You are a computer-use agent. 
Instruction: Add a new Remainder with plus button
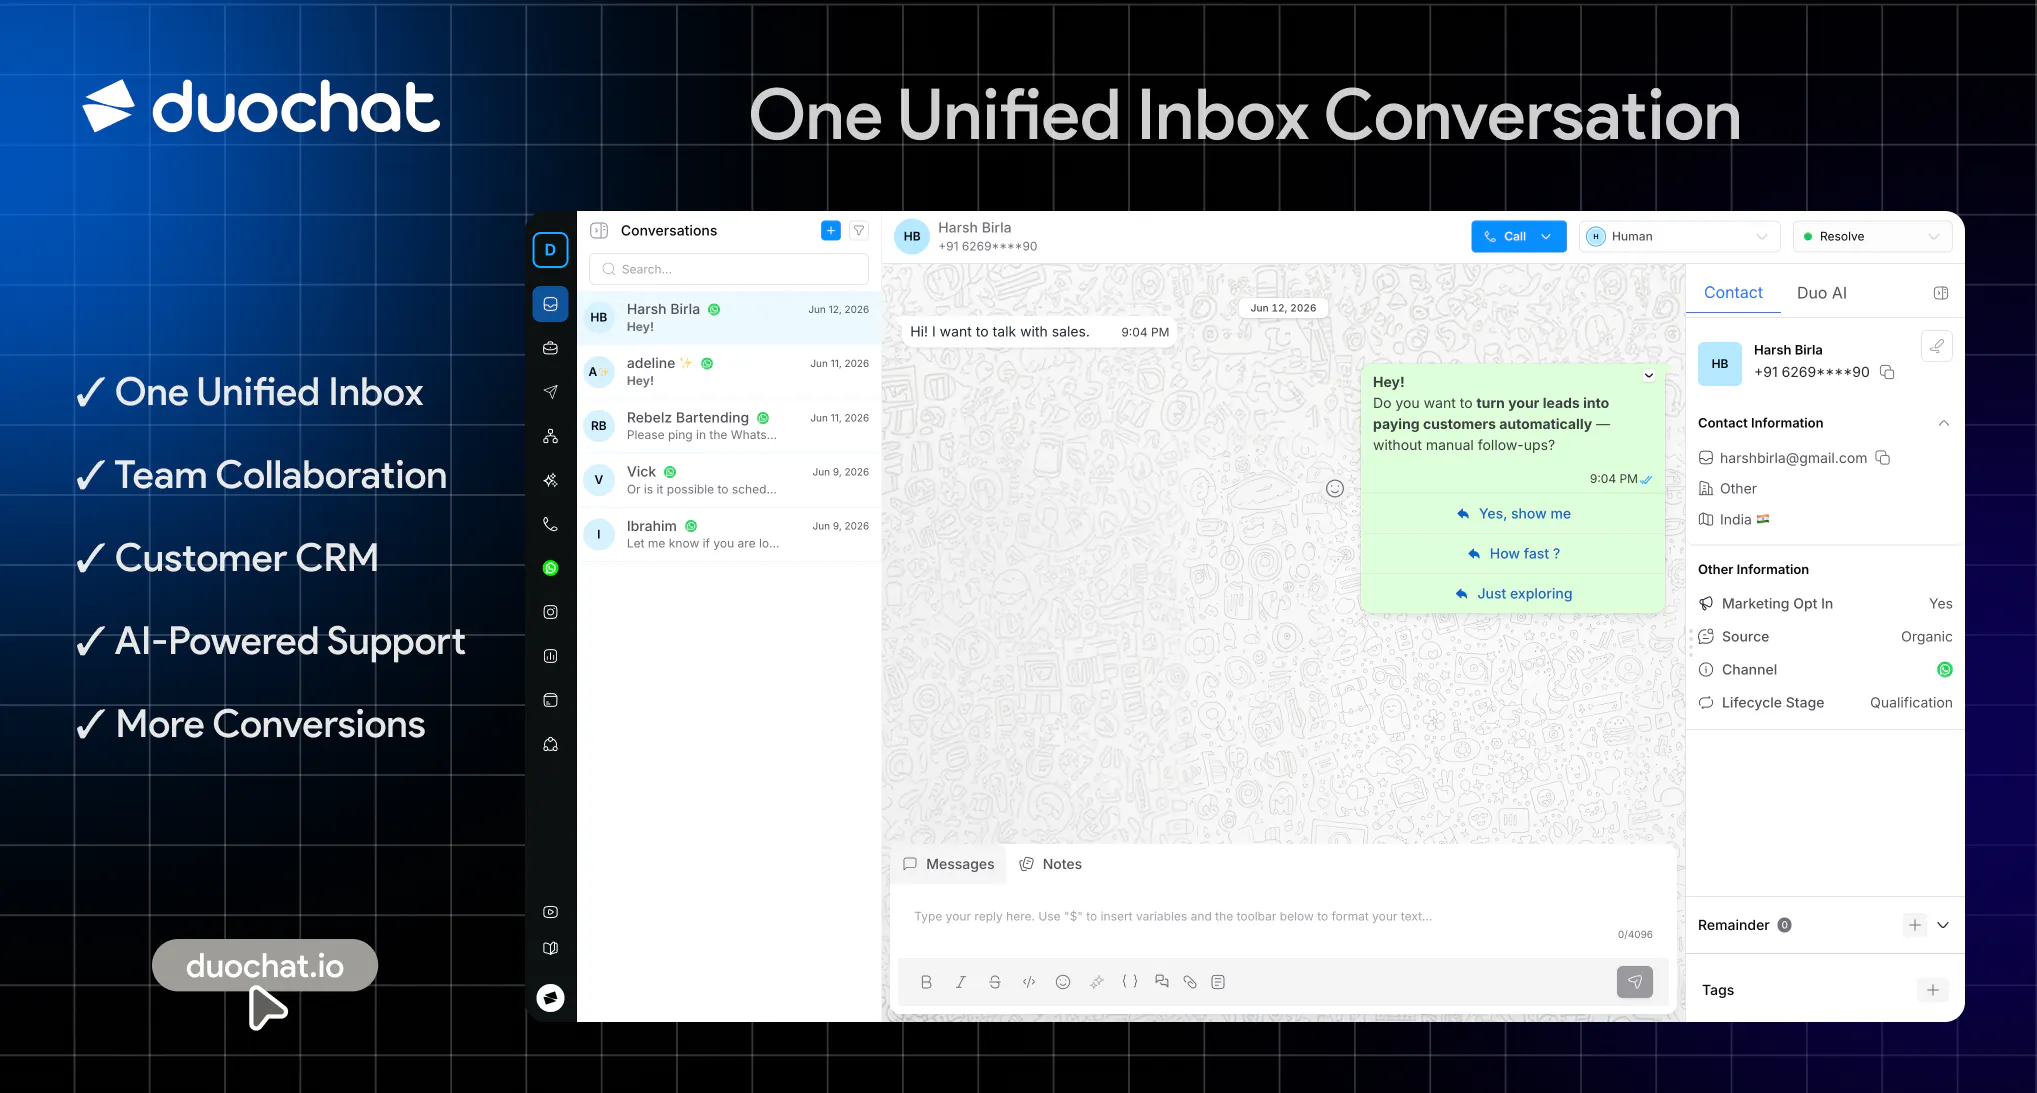[x=1915, y=925]
